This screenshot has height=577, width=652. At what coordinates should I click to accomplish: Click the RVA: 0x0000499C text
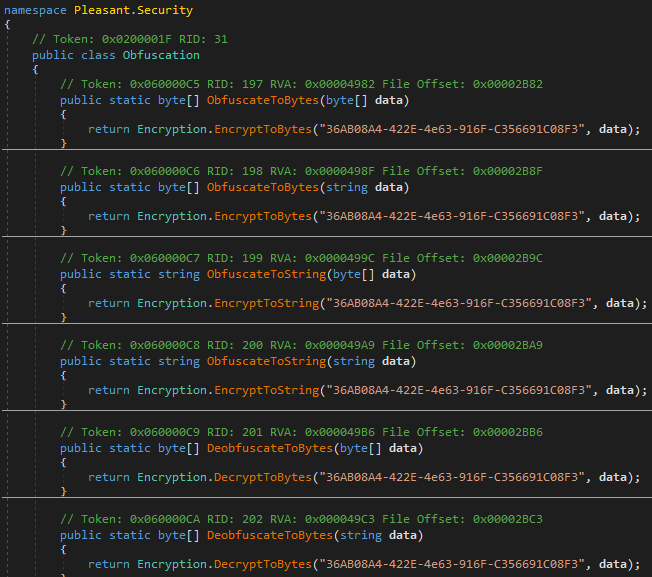click(x=322, y=258)
